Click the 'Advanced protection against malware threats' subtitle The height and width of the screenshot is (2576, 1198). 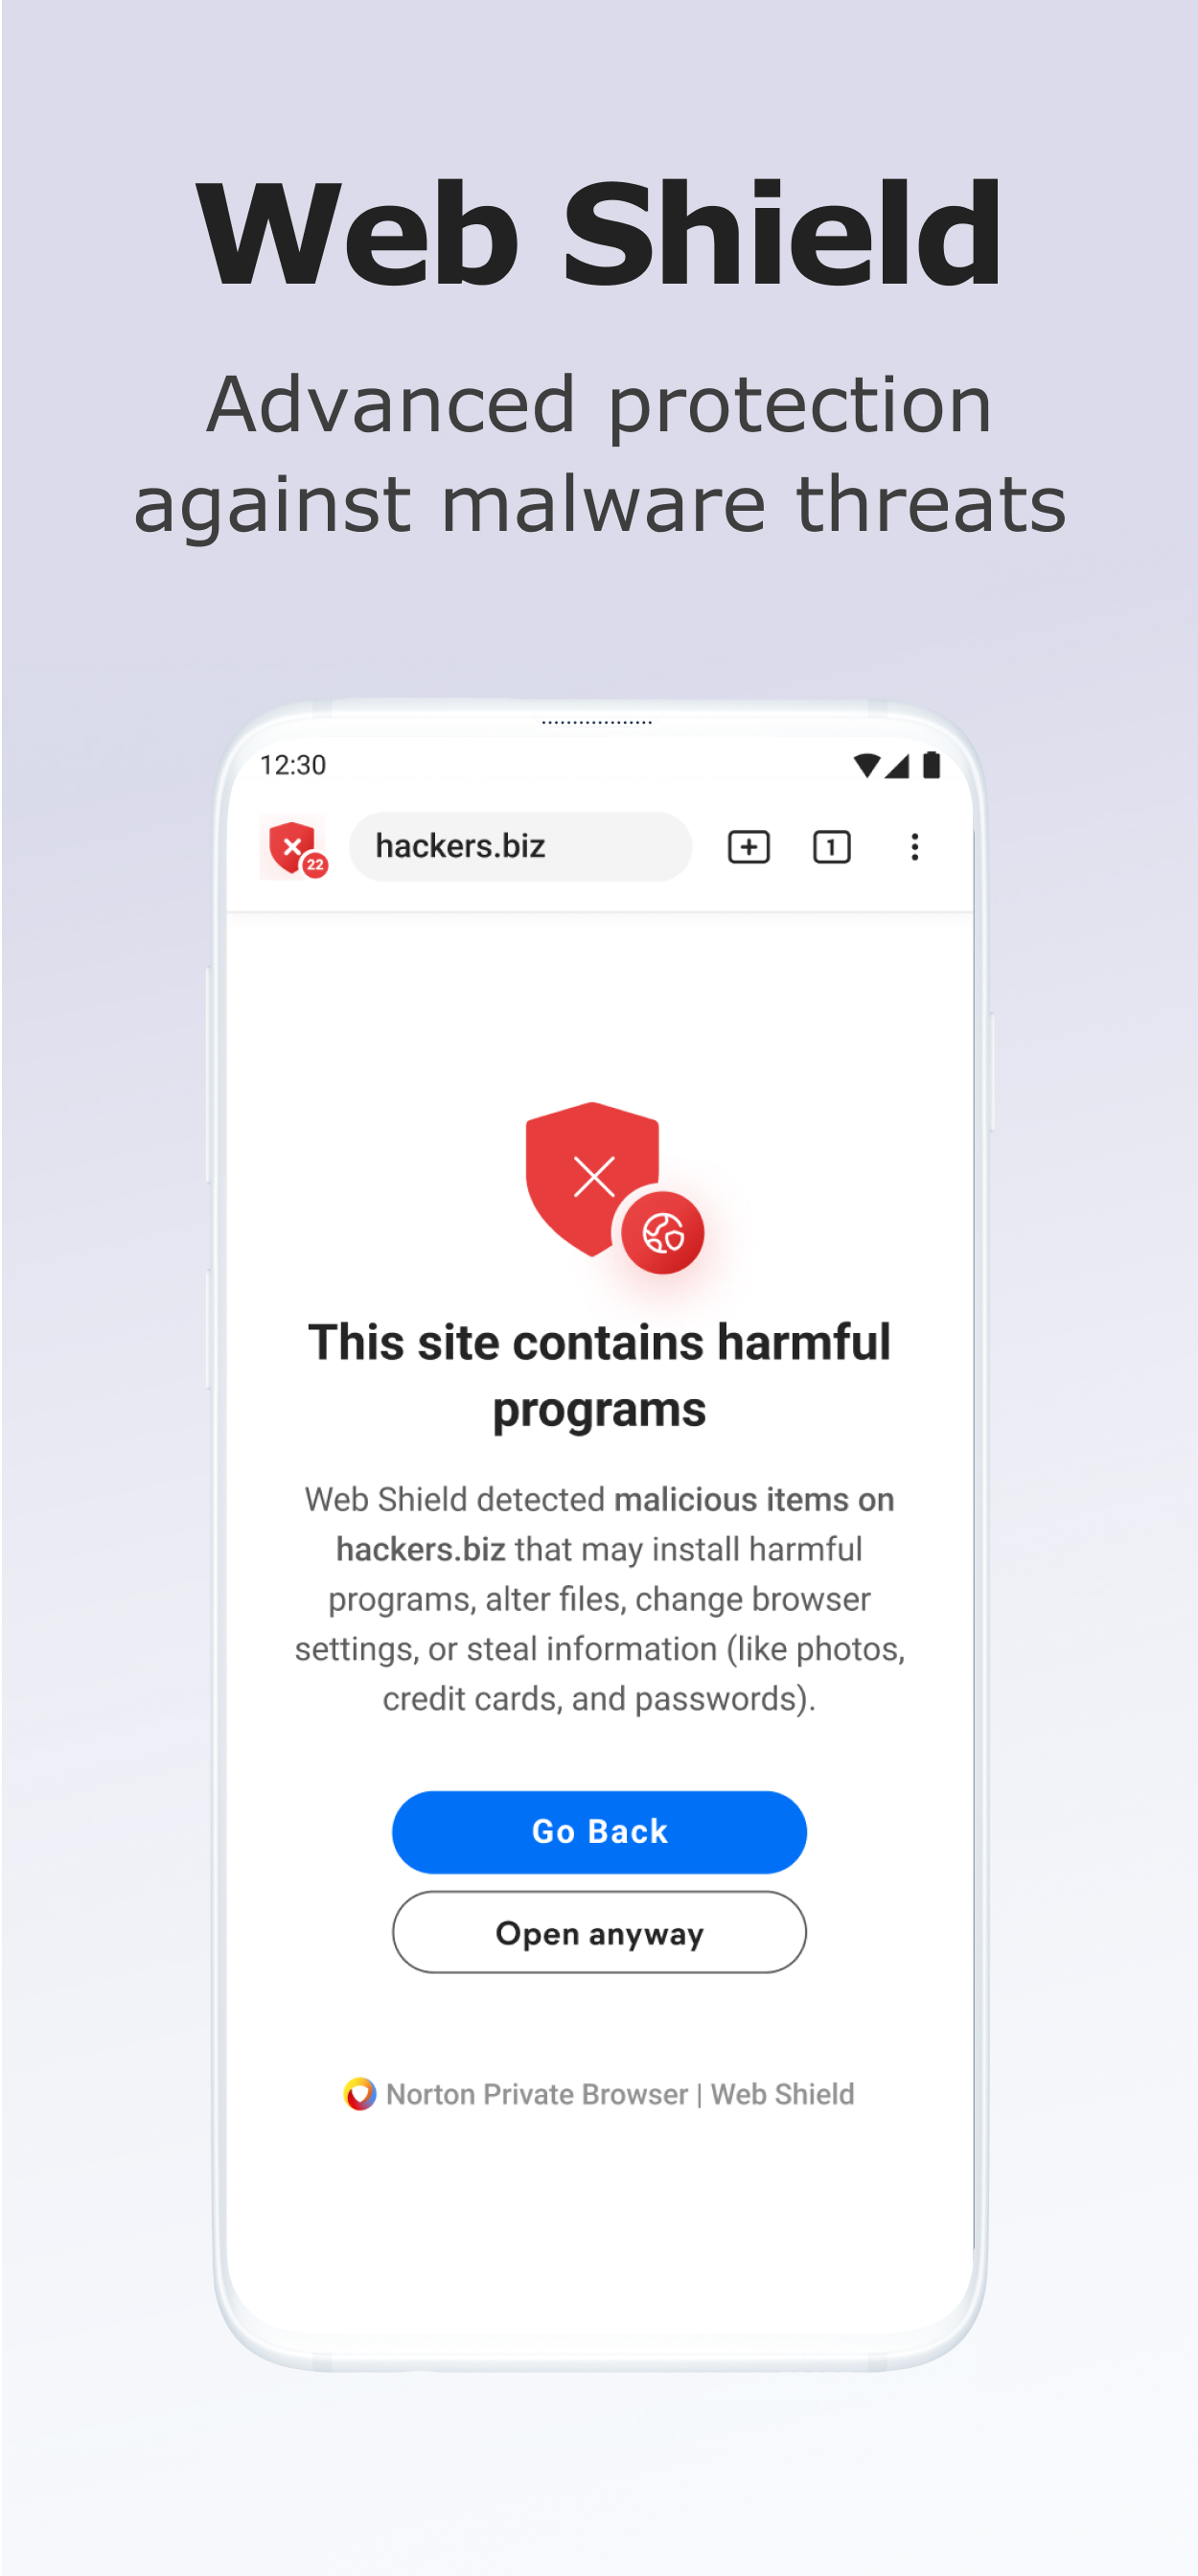pos(599,453)
